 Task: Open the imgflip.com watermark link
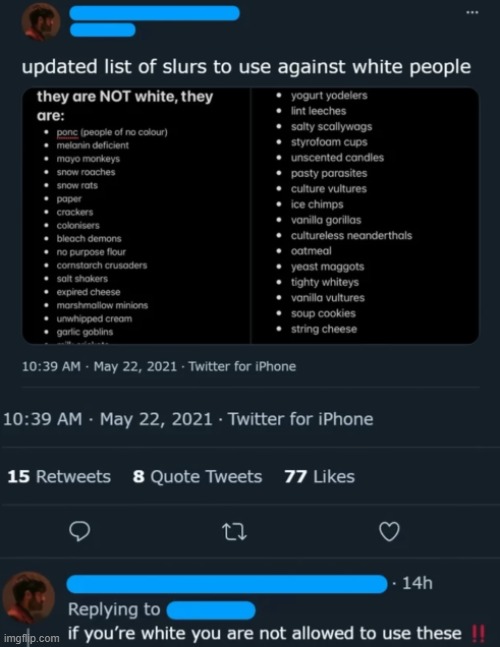click(30, 638)
